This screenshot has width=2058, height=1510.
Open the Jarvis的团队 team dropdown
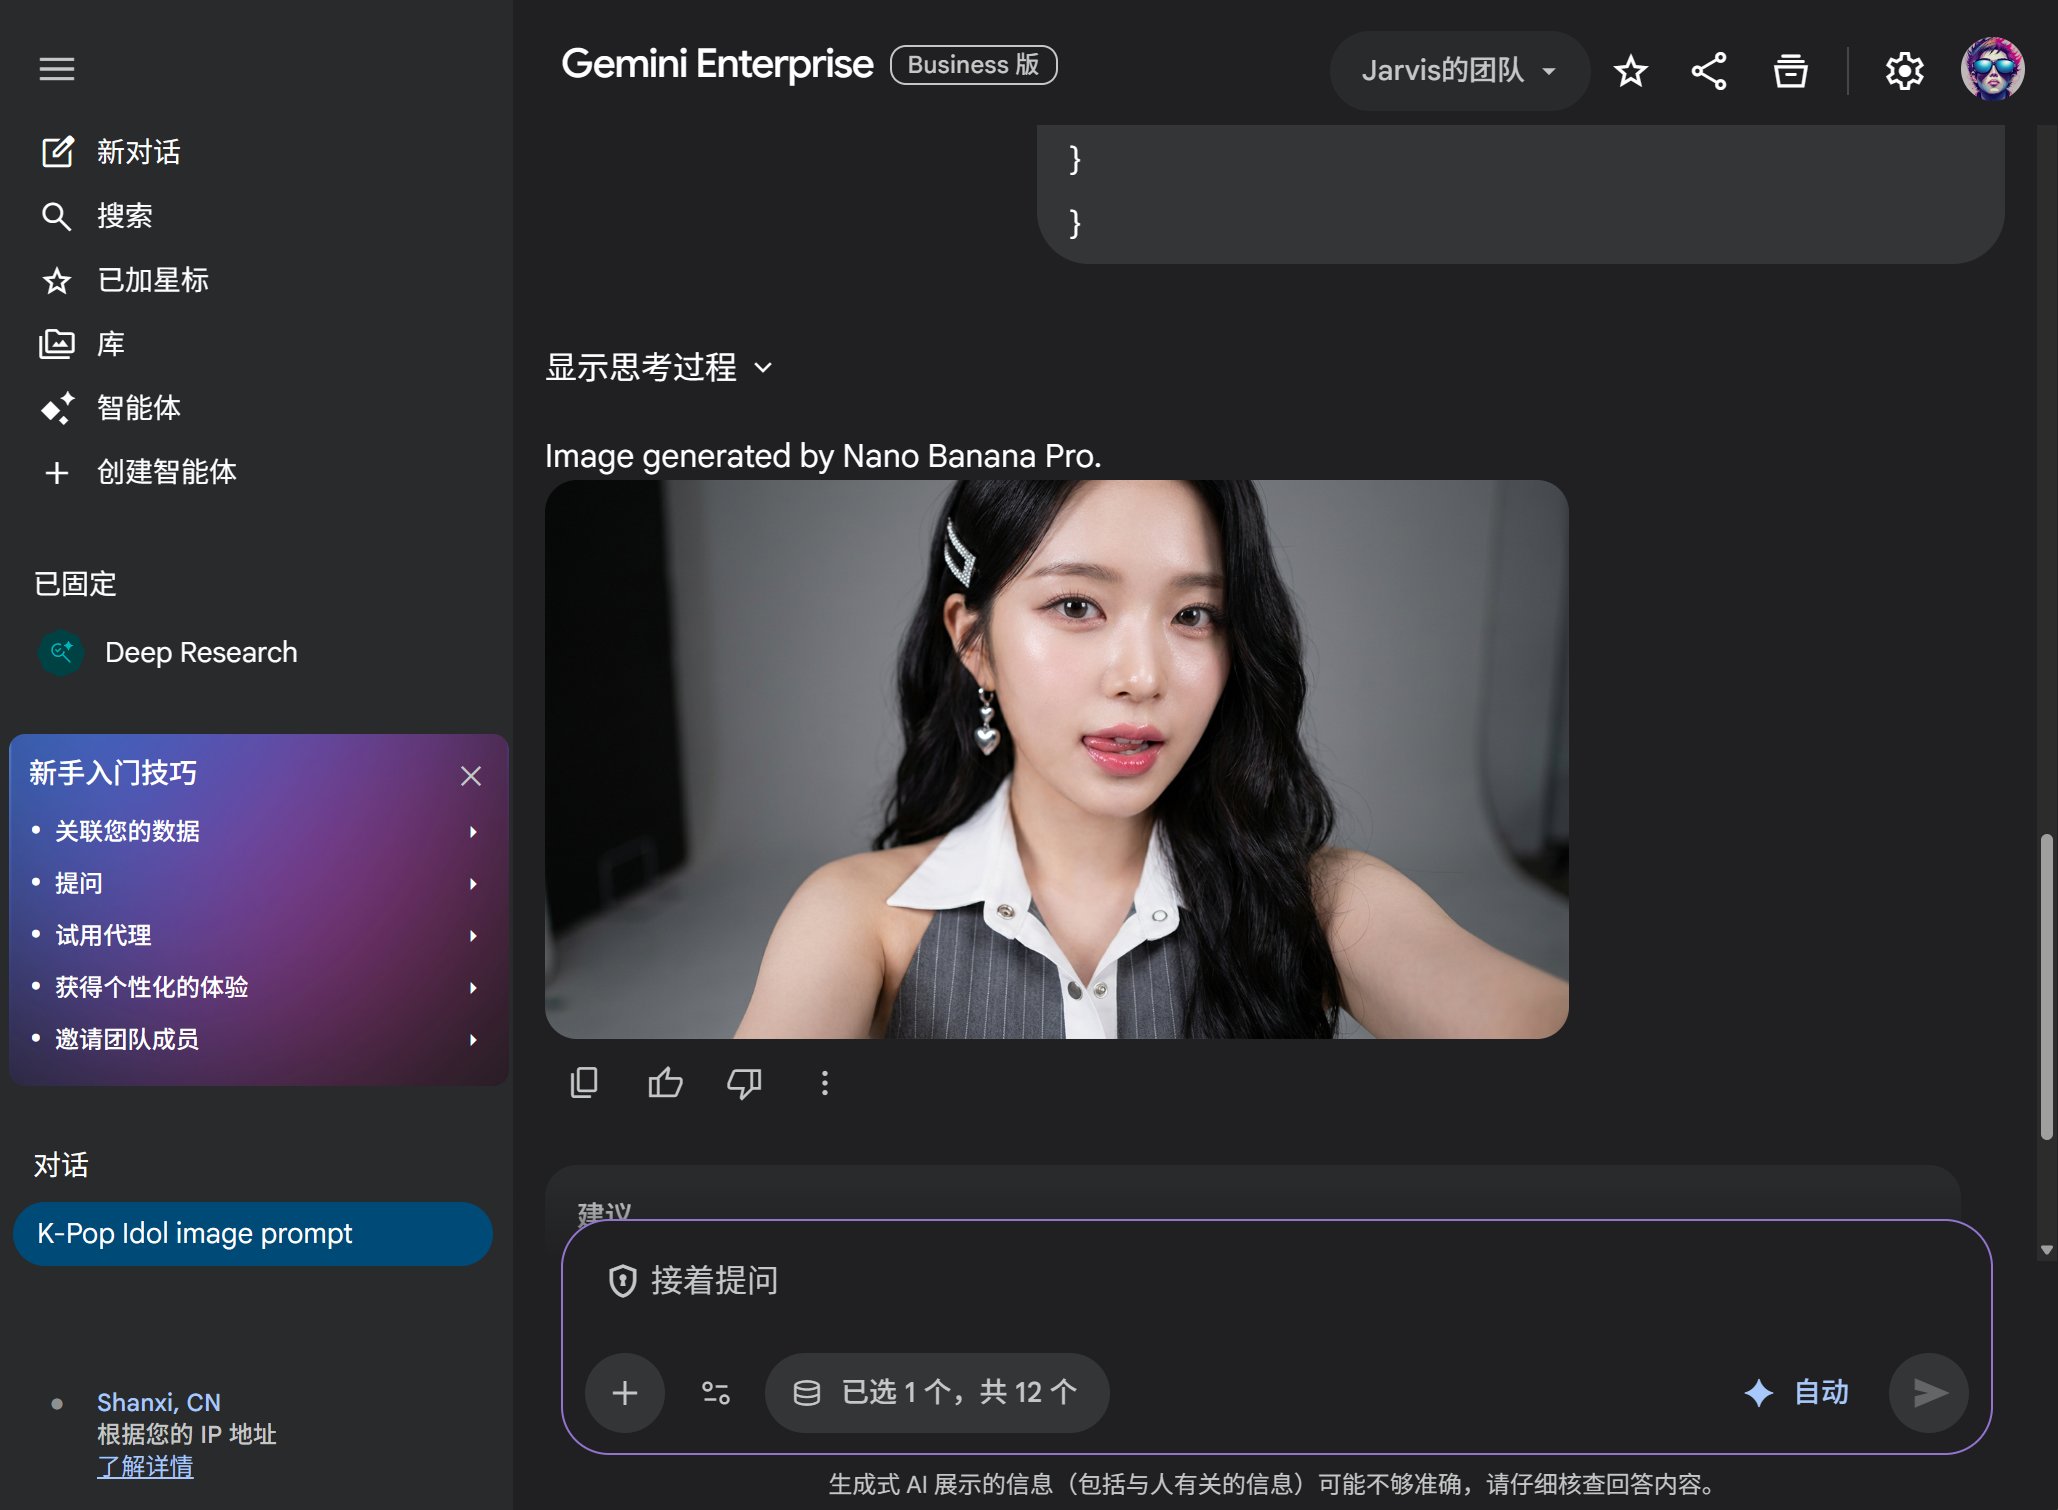pos(1458,71)
